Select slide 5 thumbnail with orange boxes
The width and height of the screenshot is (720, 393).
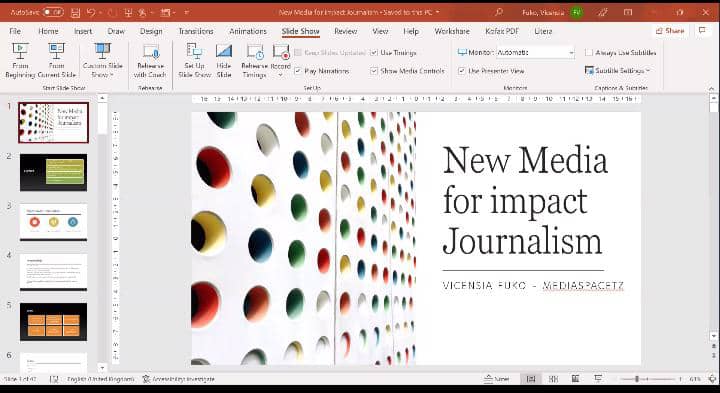point(53,322)
